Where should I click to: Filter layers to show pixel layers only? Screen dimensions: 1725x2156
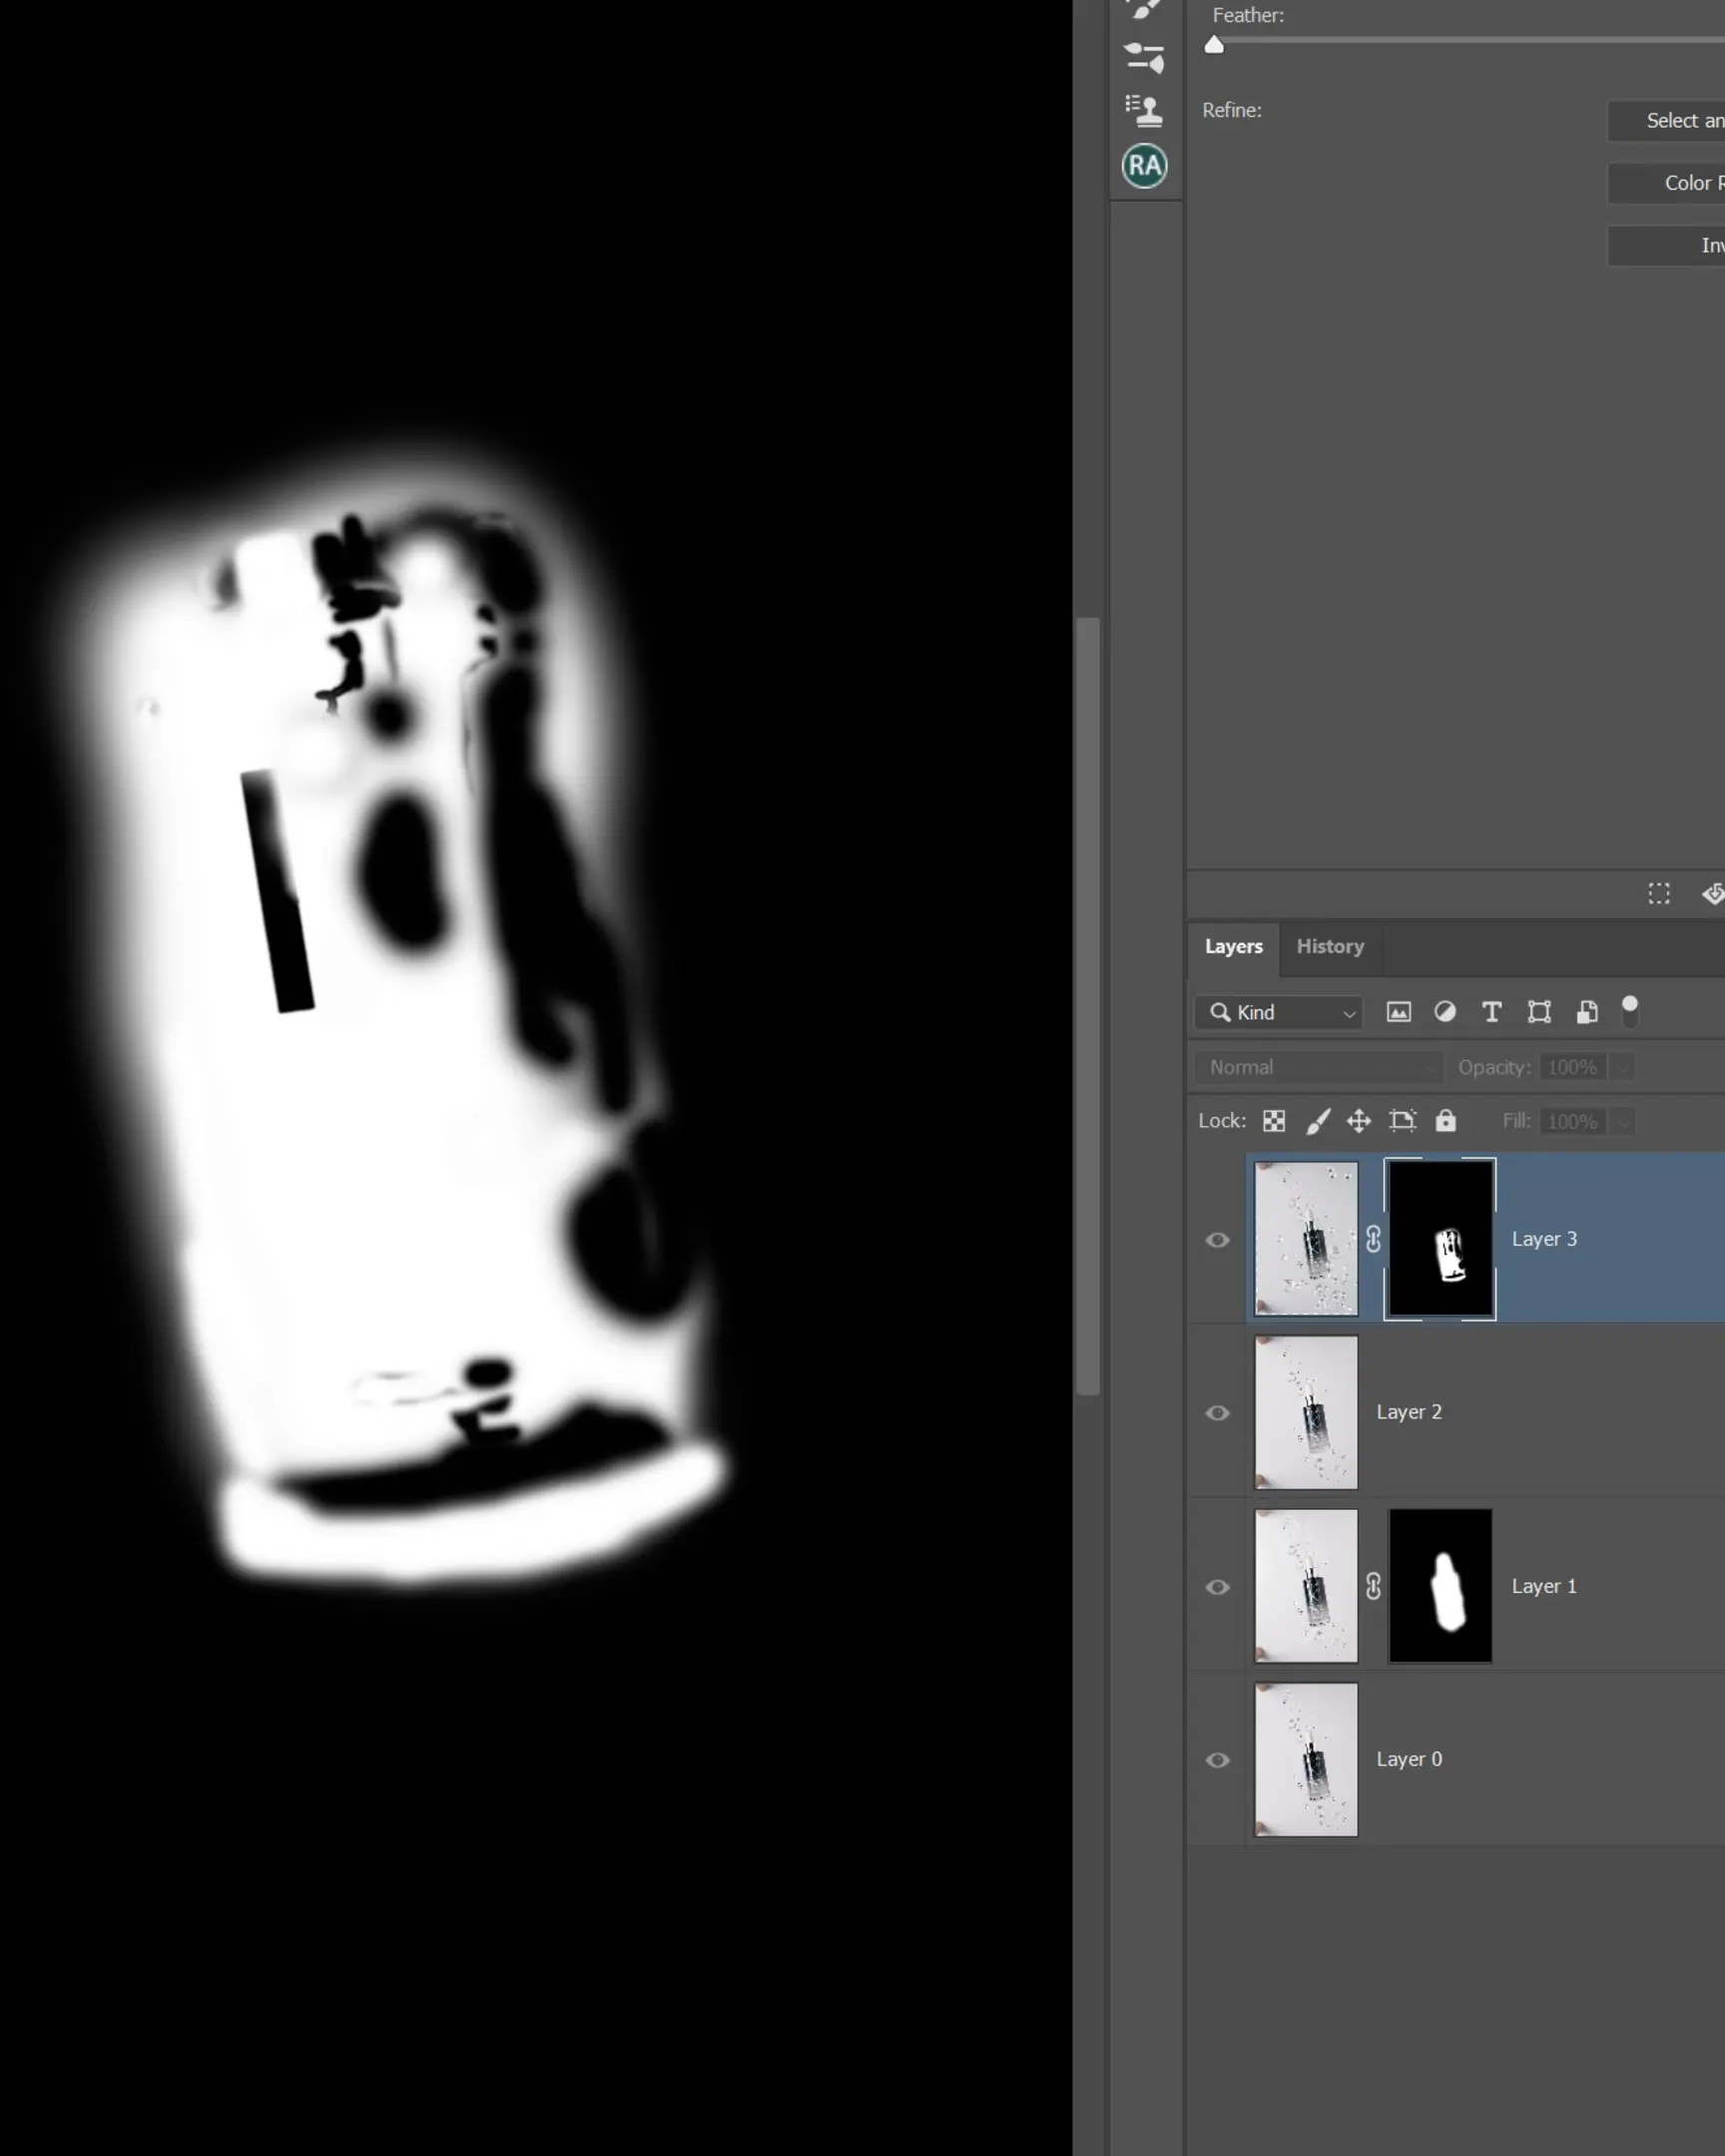pyautogui.click(x=1399, y=1012)
